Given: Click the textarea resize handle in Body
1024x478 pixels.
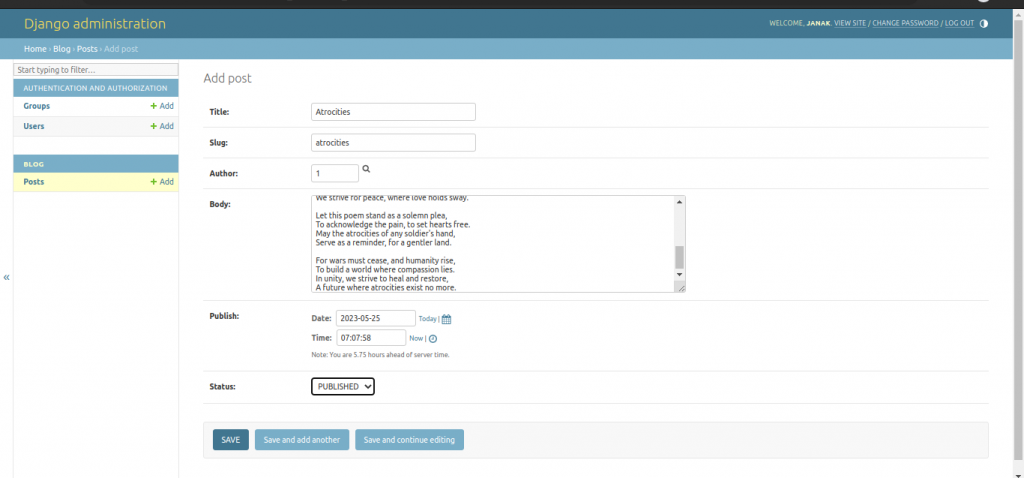Looking at the screenshot, I should (x=680, y=287).
